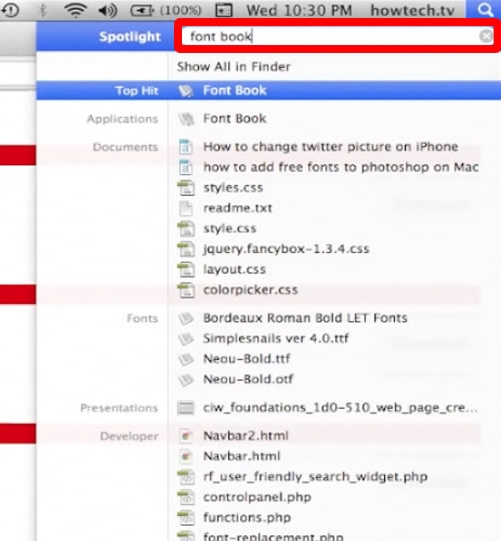
Task: Open the Top Hit Font Book
Action: click(x=268, y=90)
